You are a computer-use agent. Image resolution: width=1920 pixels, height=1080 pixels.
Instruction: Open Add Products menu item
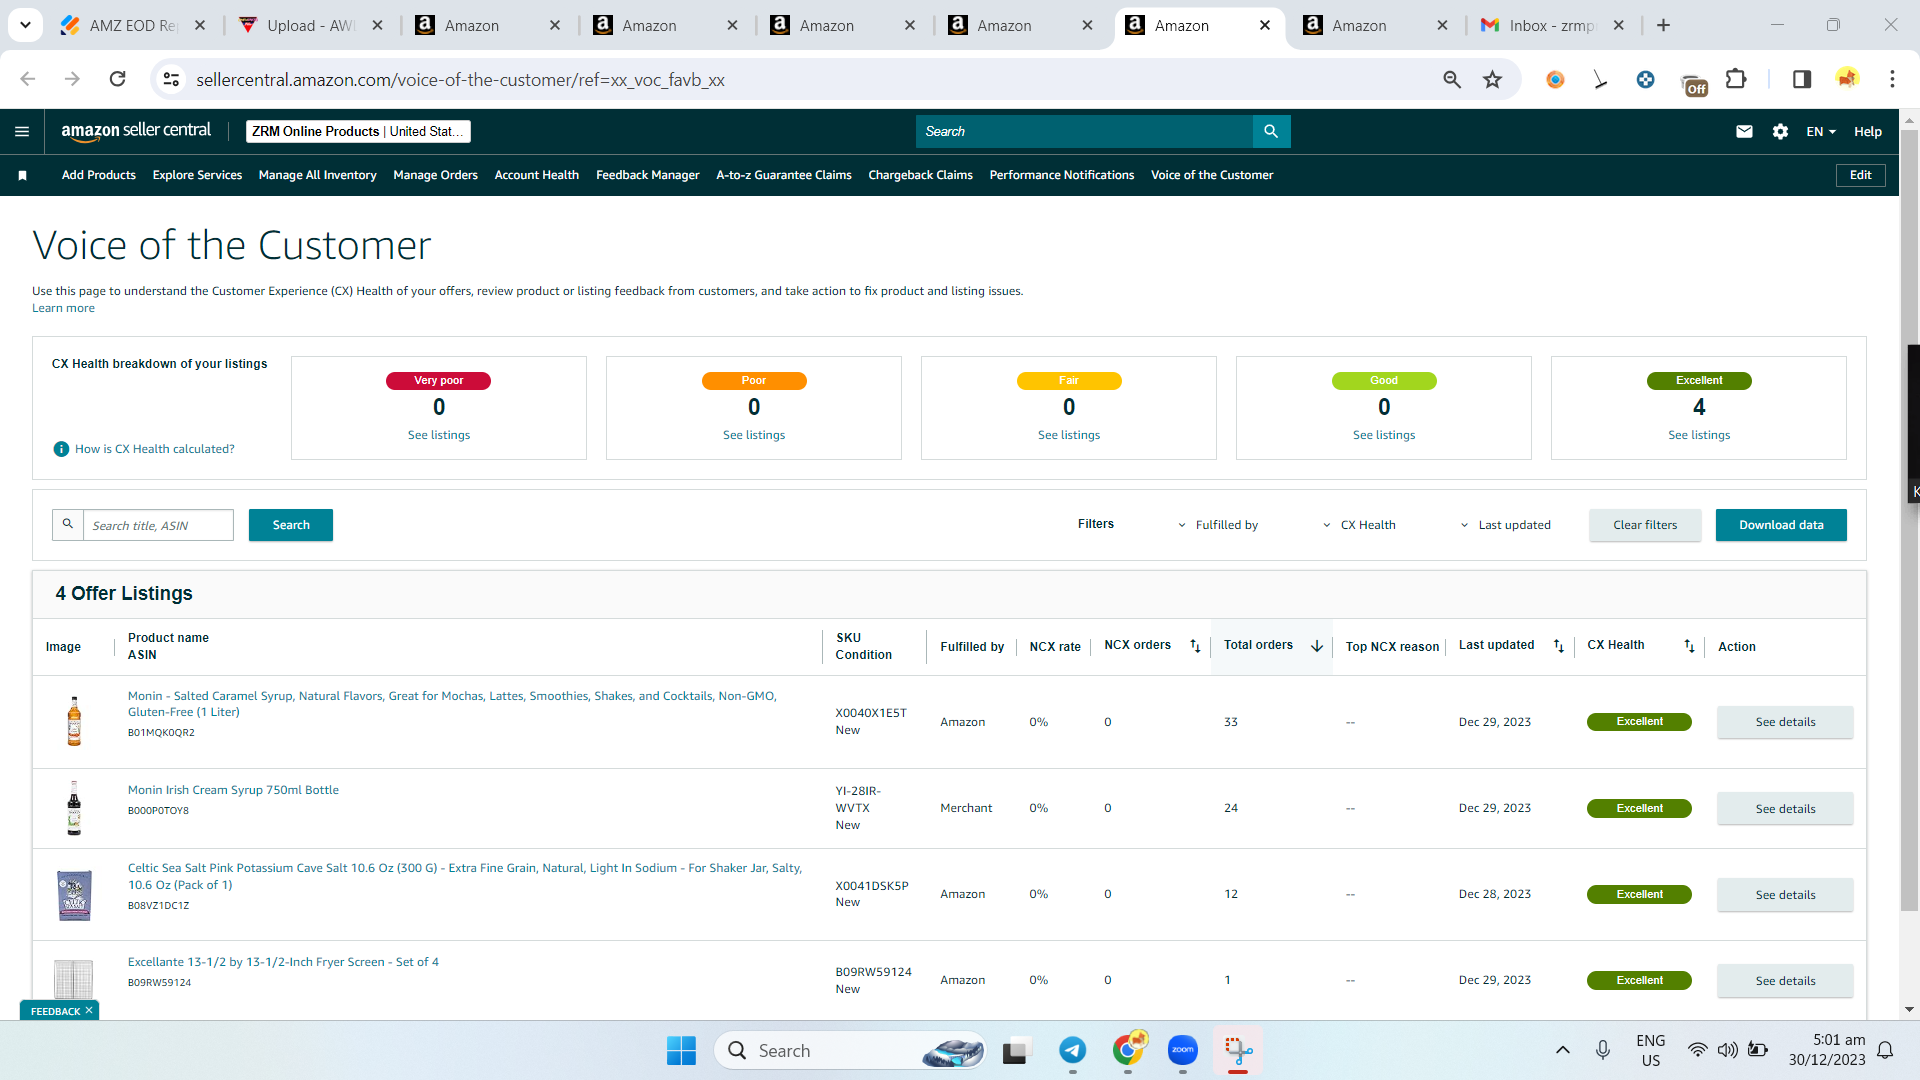[x=99, y=175]
